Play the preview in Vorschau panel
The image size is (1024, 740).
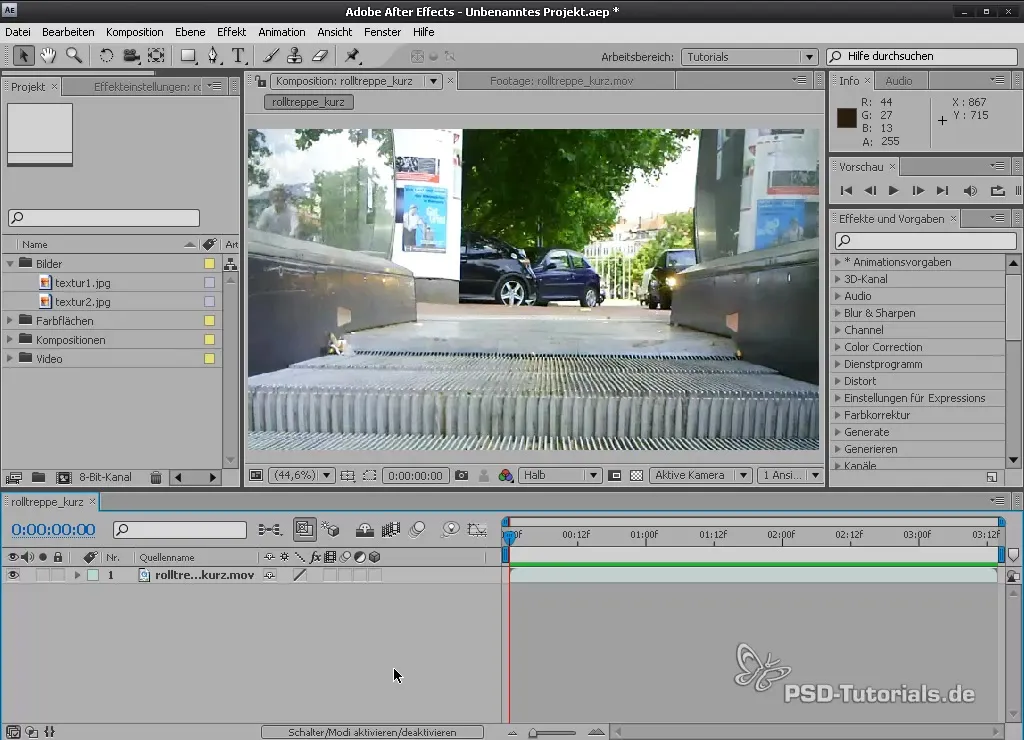(x=893, y=191)
